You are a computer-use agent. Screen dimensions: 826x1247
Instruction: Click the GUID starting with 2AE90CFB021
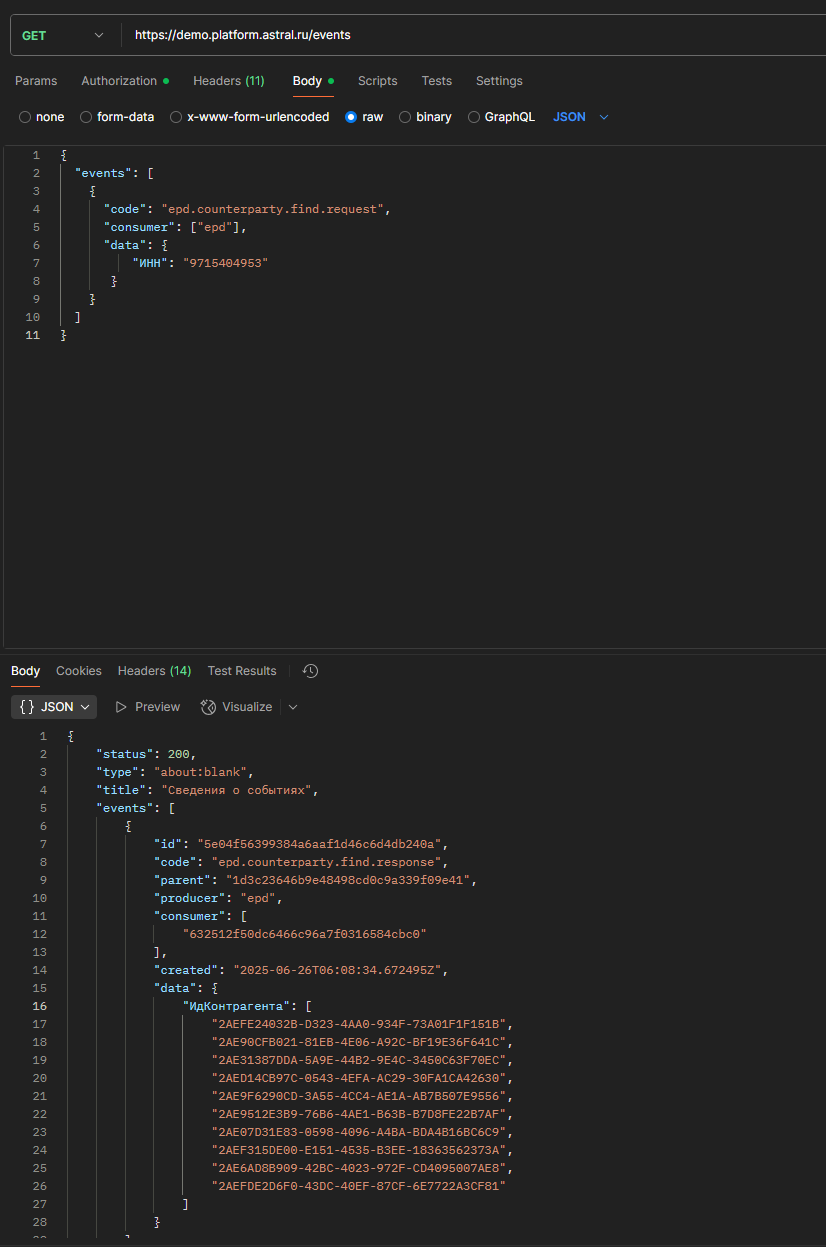pos(358,1042)
